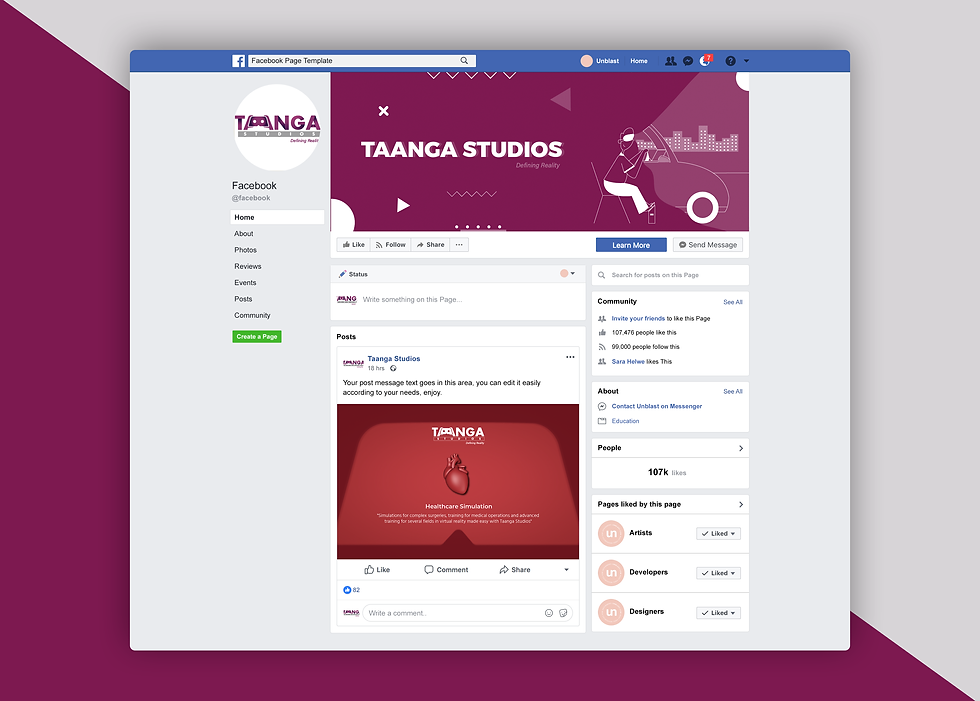Select Home in the page sidebar

coord(277,217)
